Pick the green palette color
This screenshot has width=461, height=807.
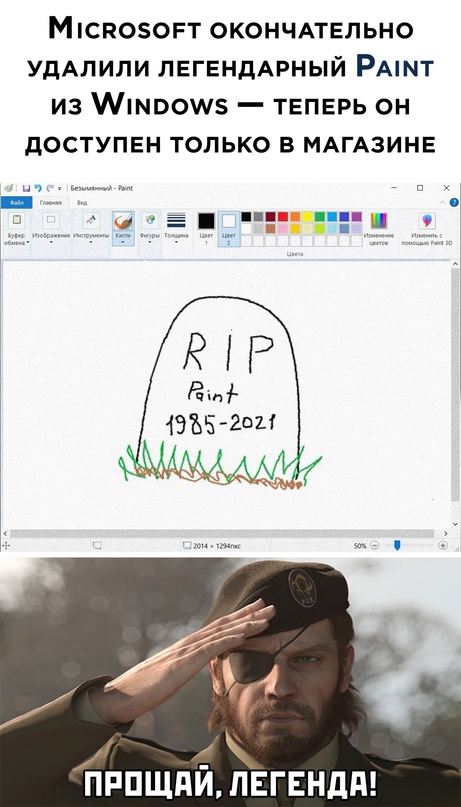pos(320,217)
